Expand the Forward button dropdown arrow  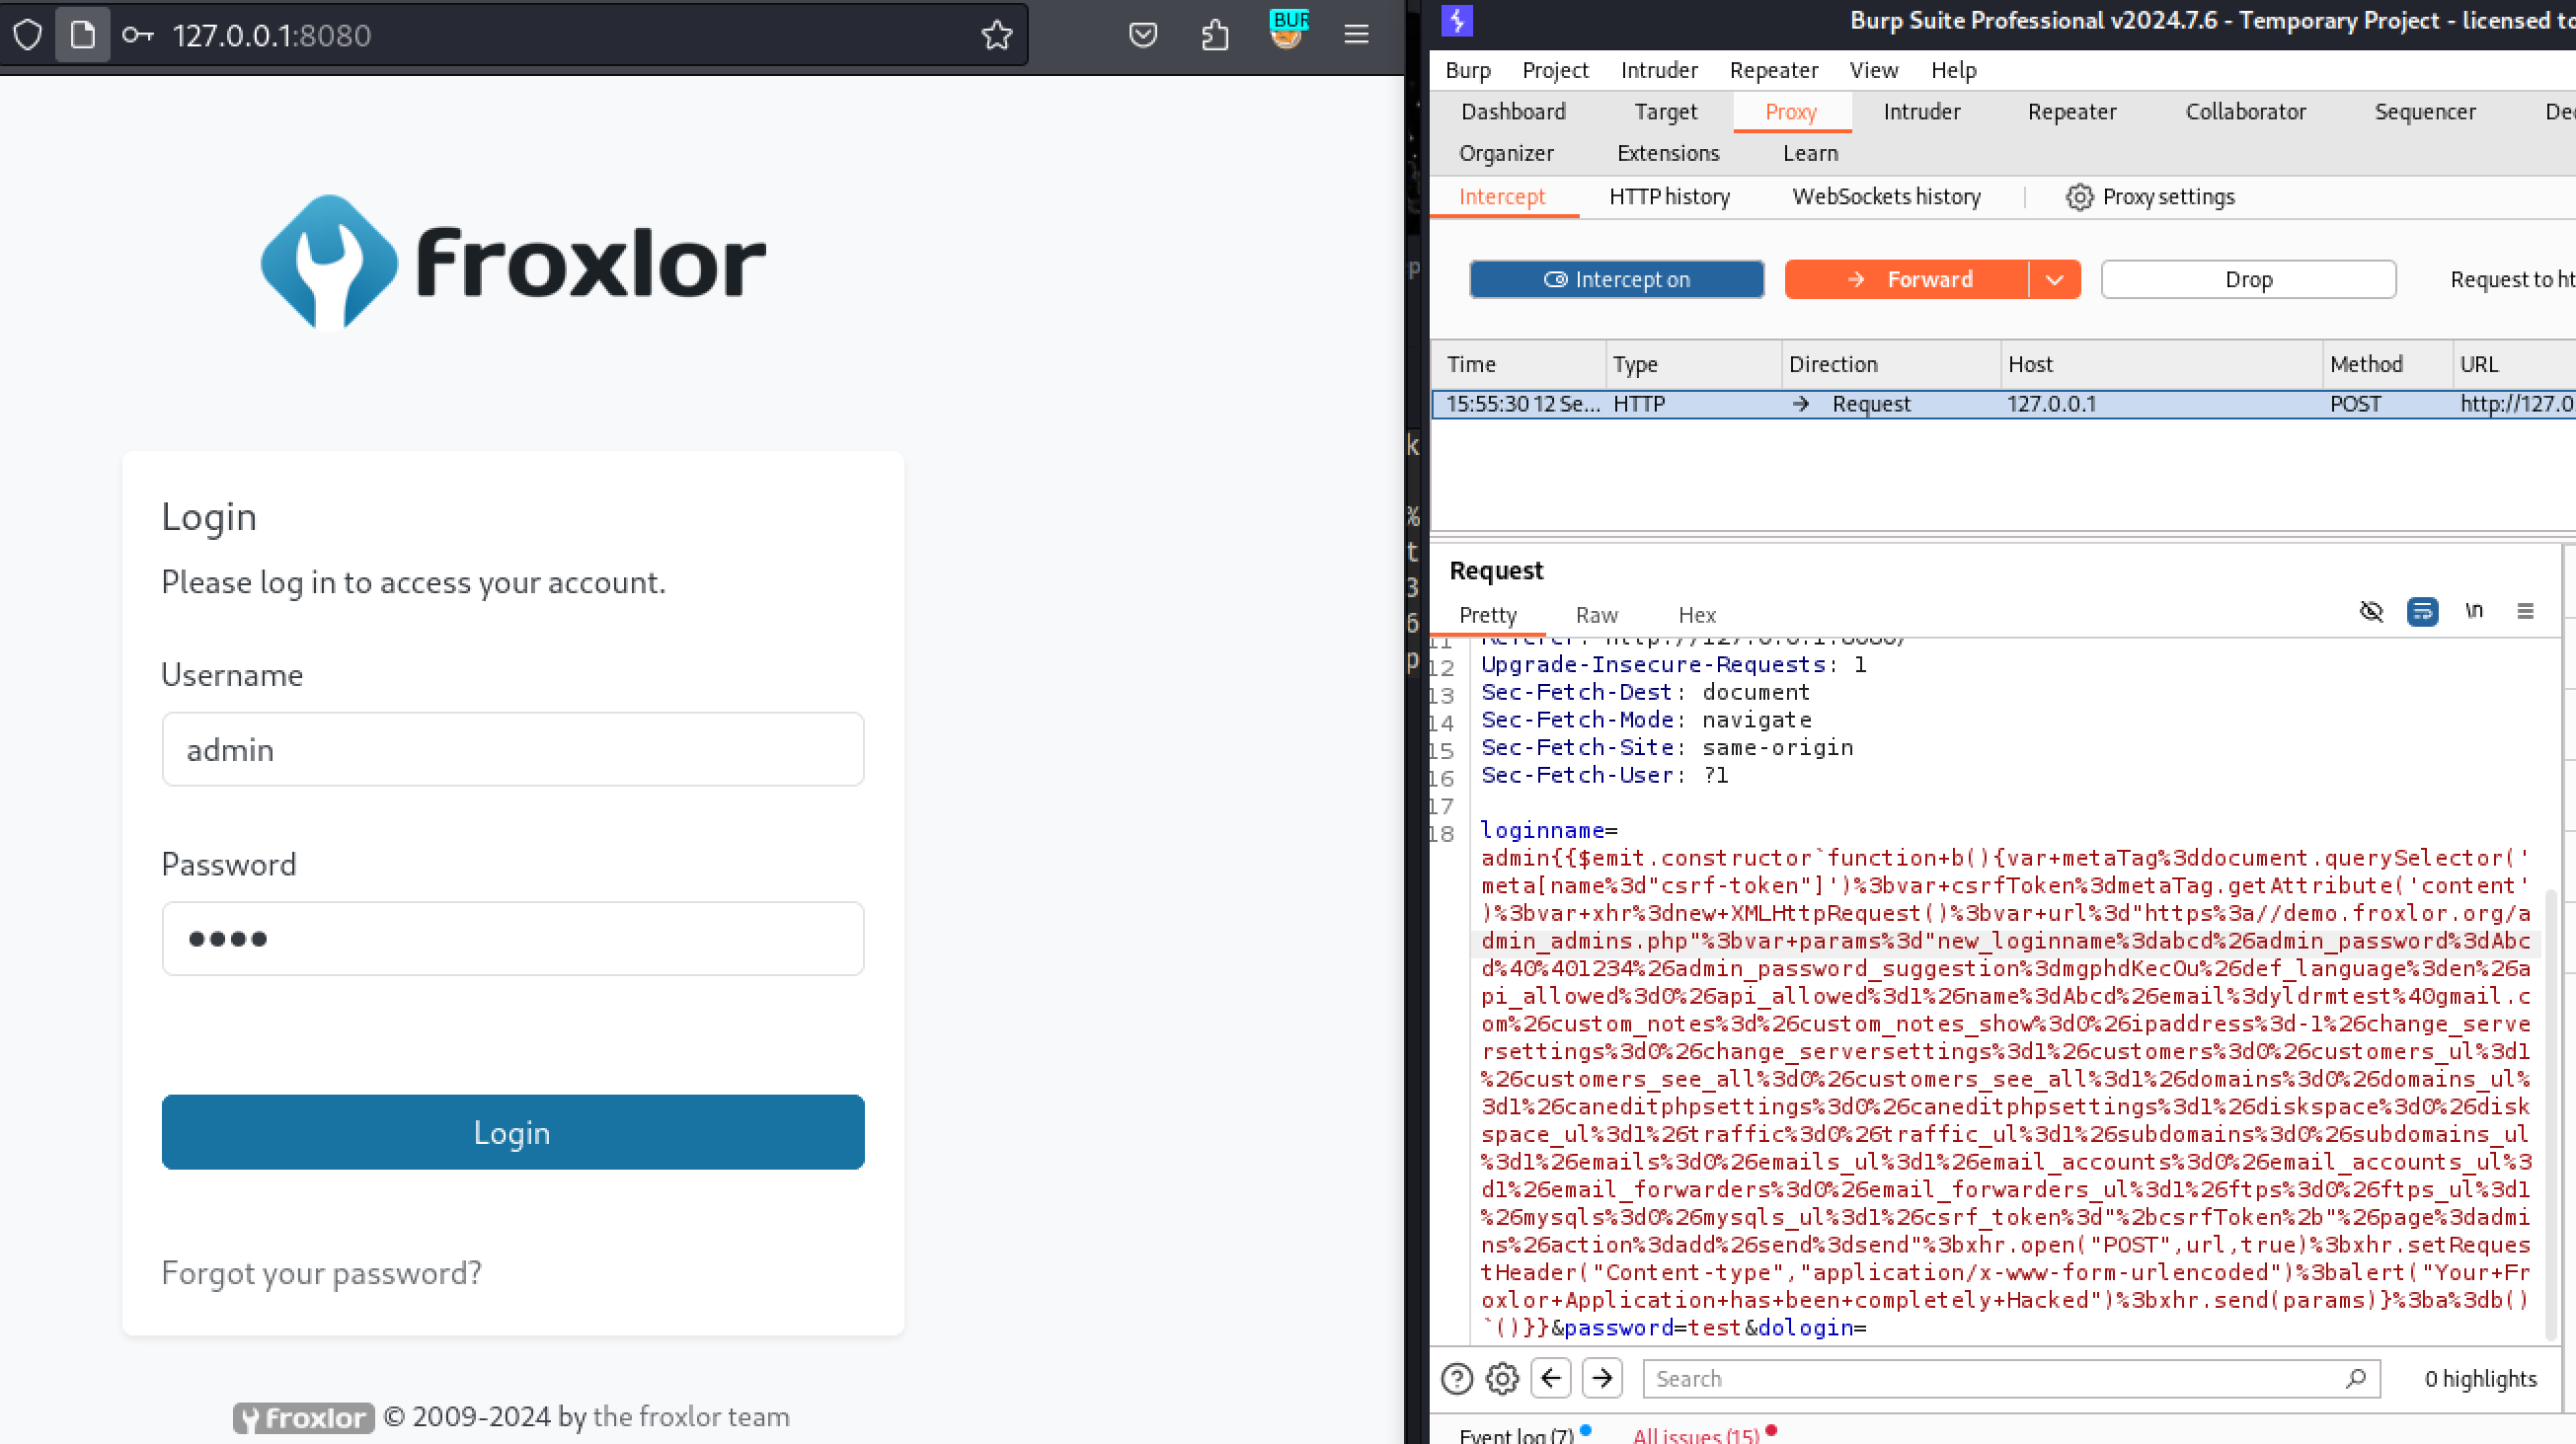coord(2055,280)
